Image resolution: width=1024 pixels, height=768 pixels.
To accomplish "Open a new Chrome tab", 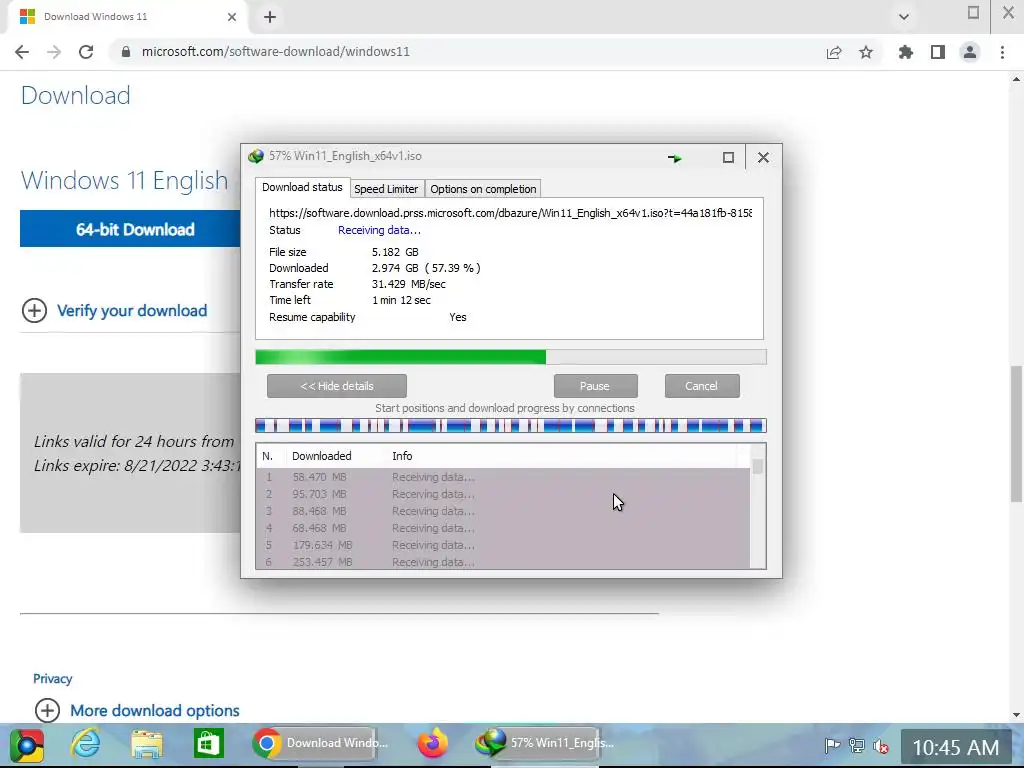I will (x=270, y=17).
